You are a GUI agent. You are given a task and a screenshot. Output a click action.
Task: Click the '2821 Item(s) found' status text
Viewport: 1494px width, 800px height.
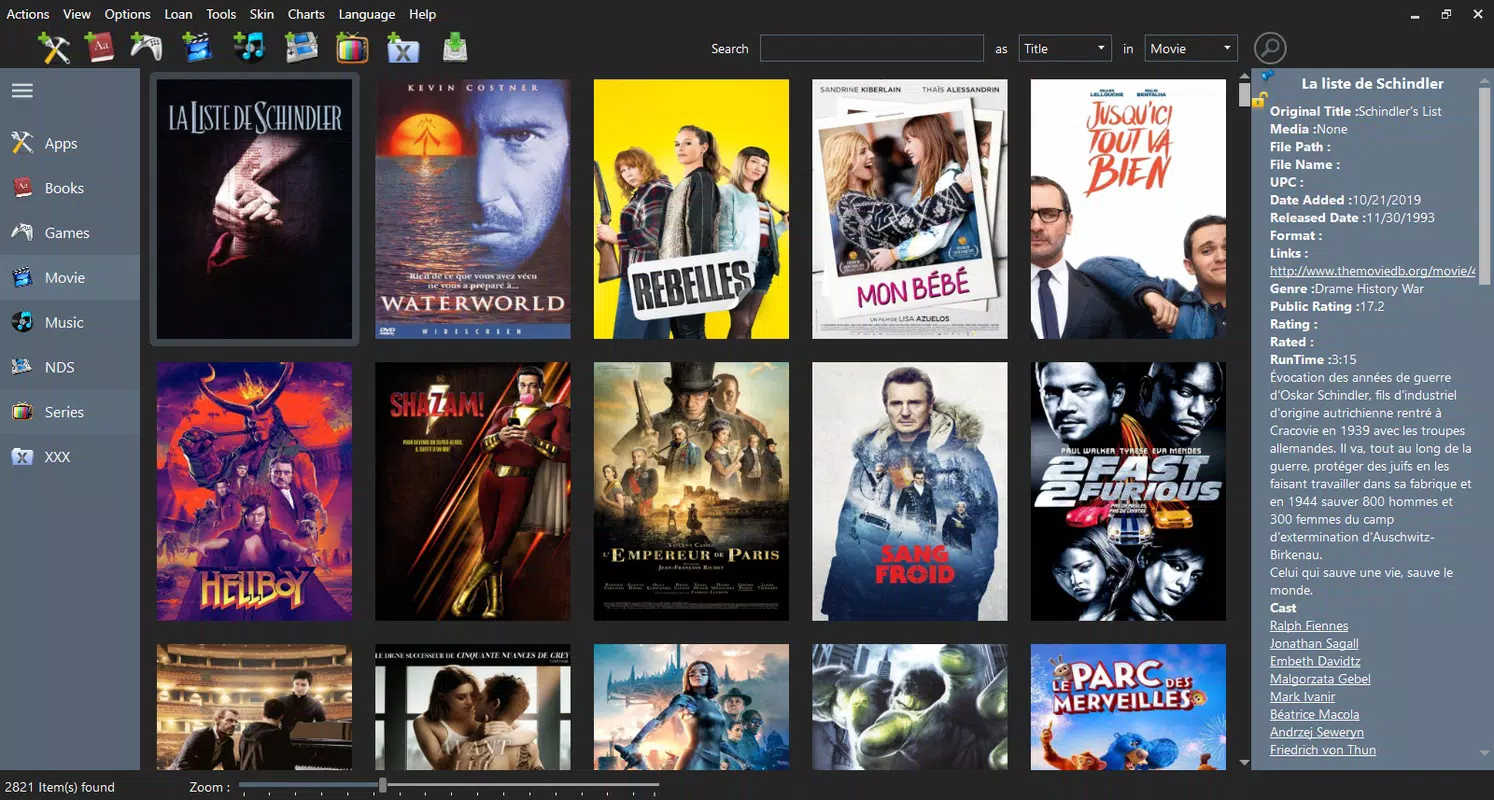[x=60, y=787]
